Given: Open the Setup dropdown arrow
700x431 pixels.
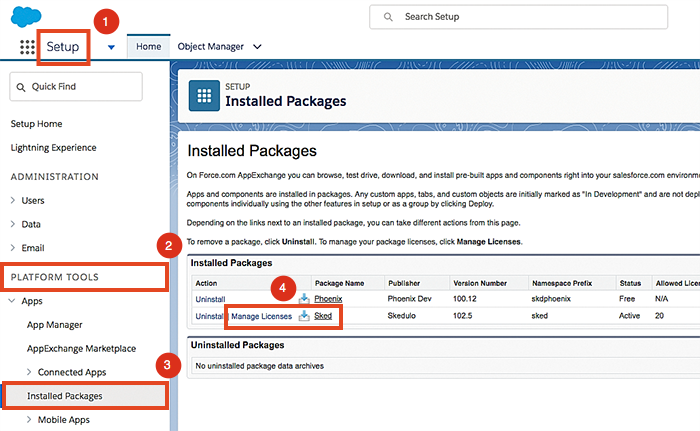Looking at the screenshot, I should (111, 47).
